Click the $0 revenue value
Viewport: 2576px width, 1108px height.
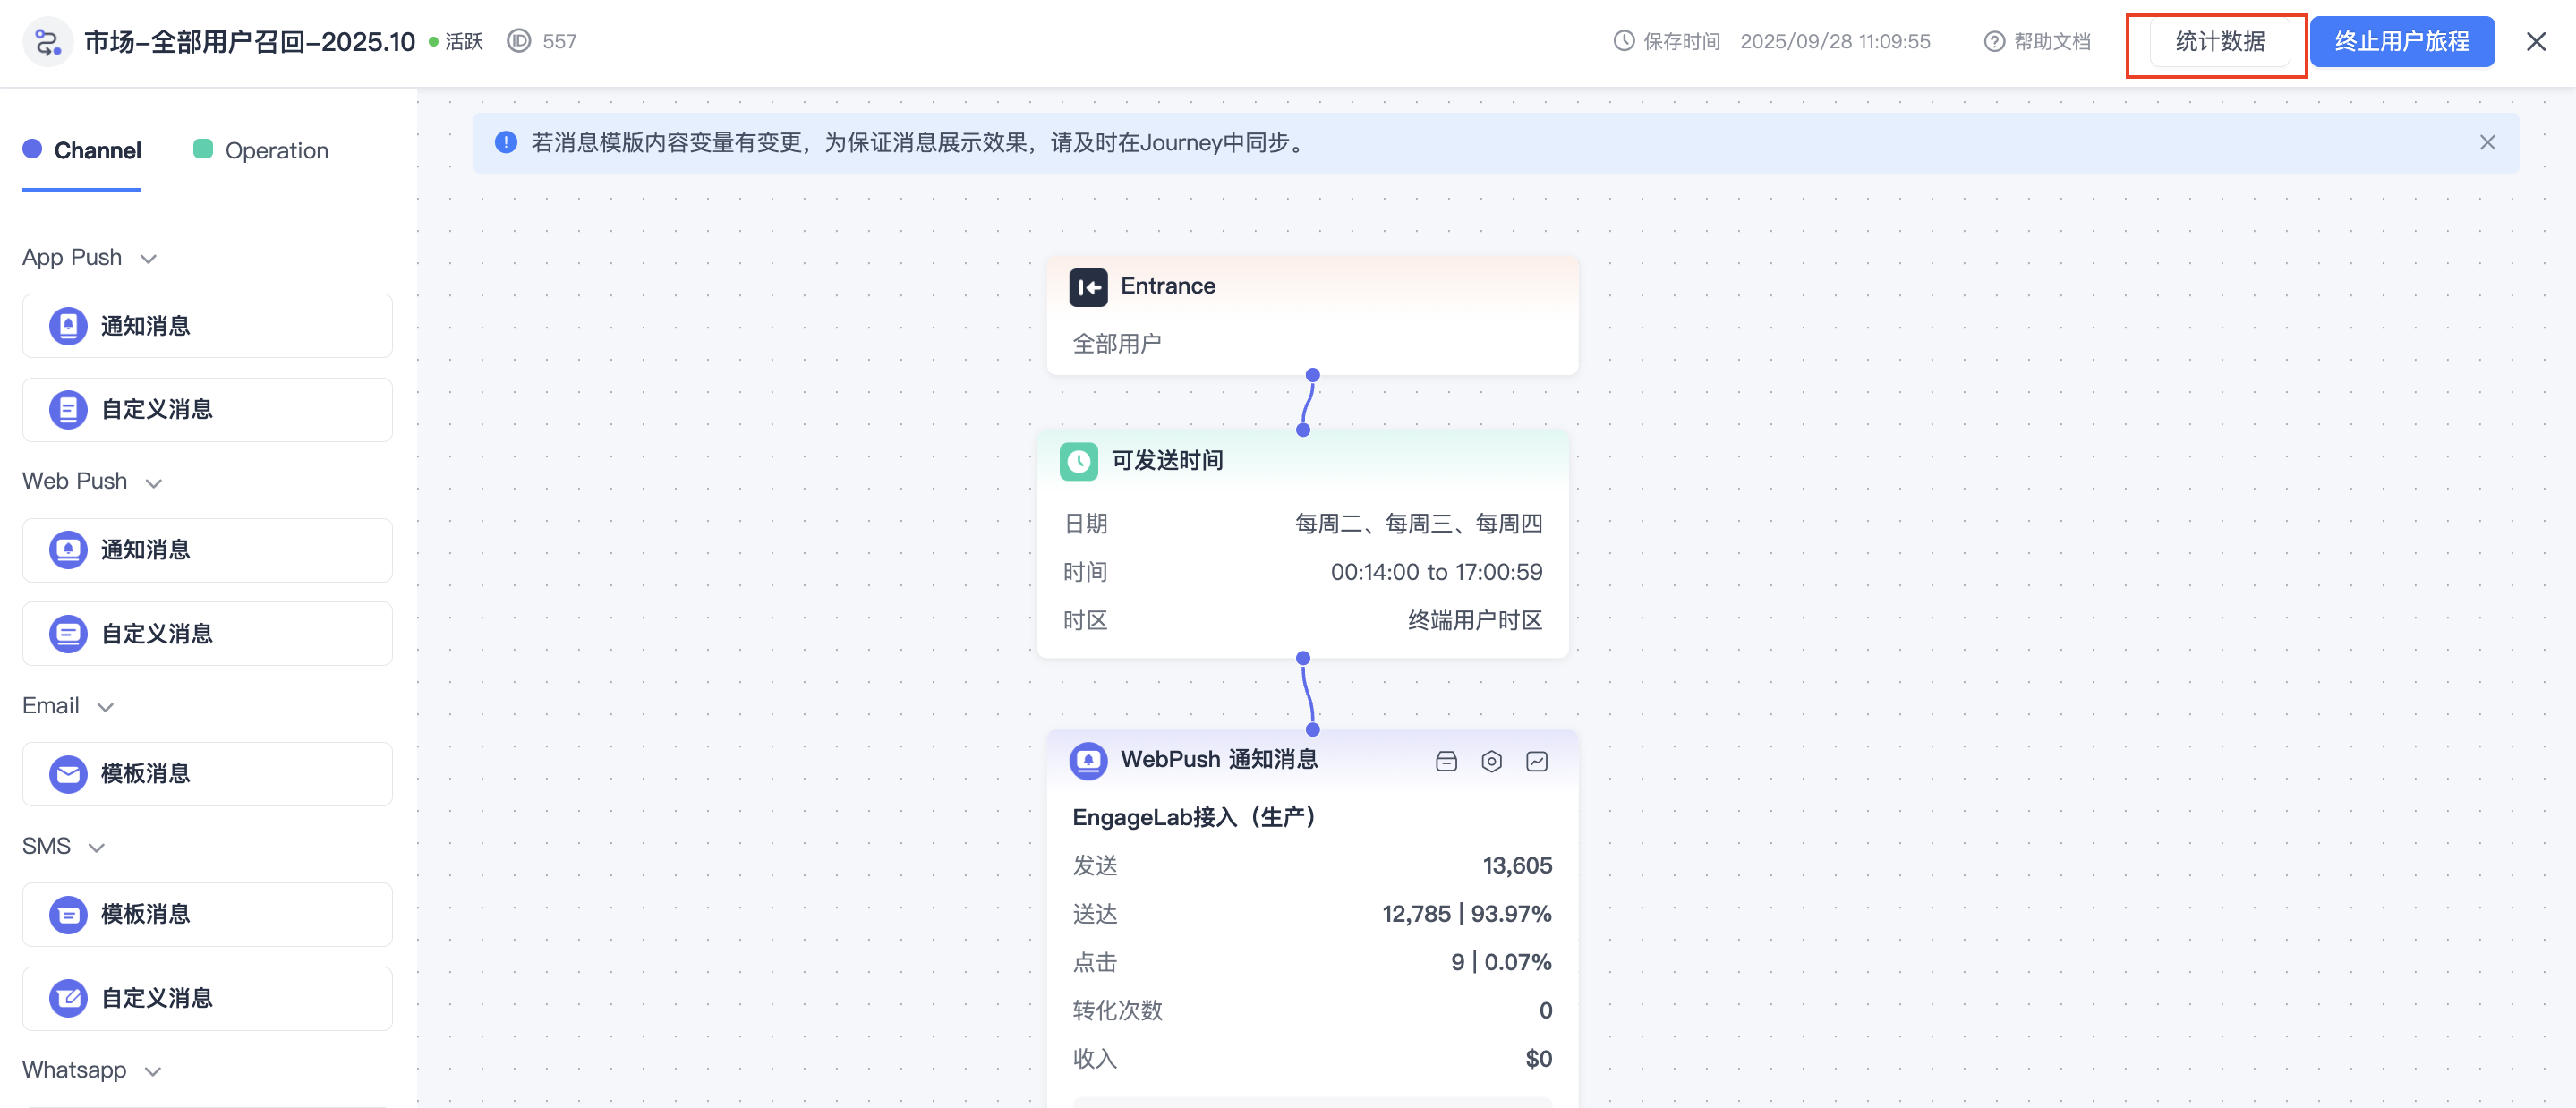1538,1059
